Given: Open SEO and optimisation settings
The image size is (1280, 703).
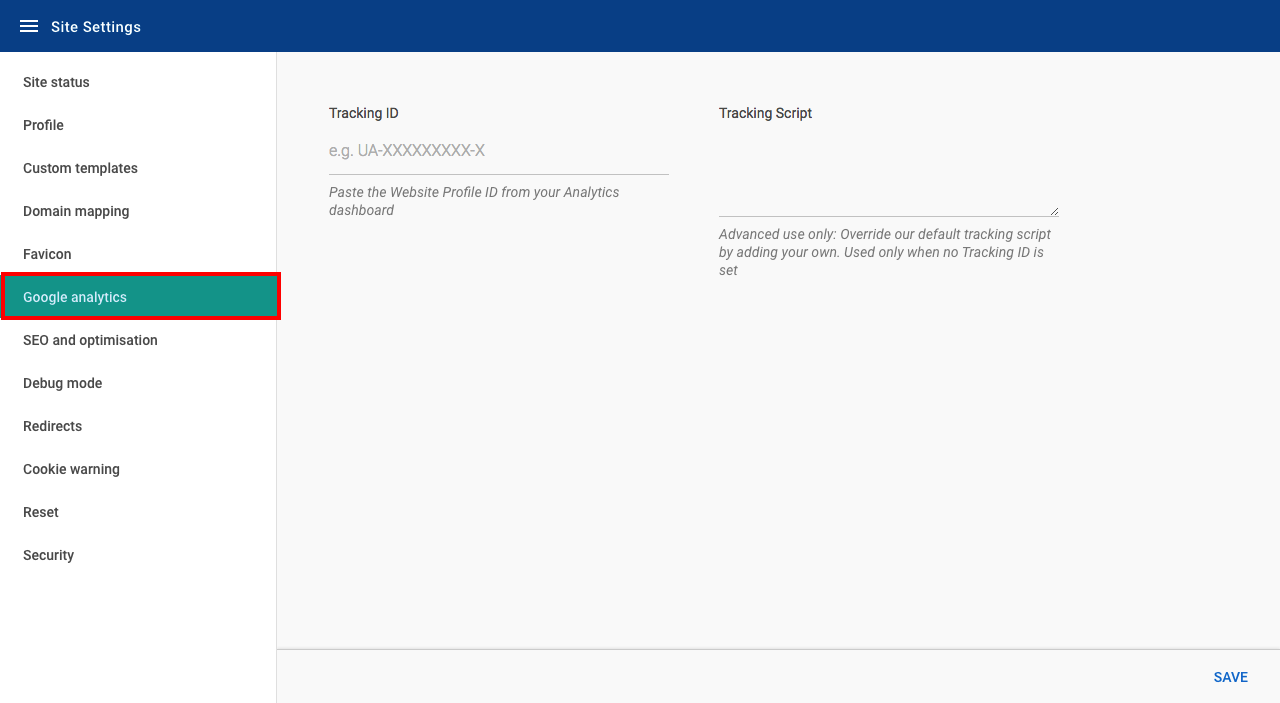Looking at the screenshot, I should (x=138, y=340).
